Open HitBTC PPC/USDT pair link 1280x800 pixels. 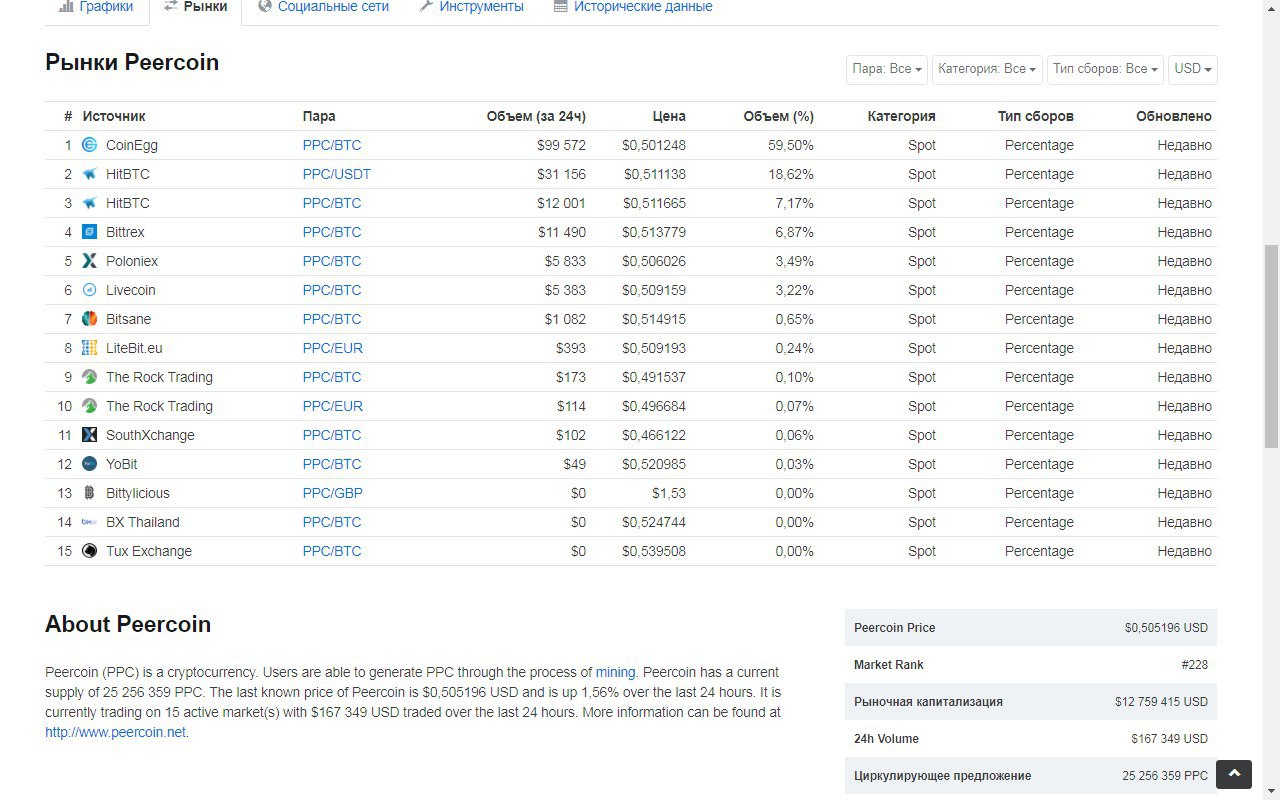337,174
